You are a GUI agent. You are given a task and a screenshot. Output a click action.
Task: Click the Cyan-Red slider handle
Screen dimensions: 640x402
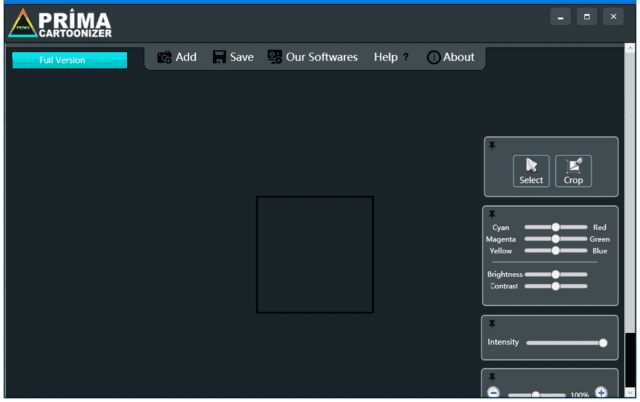tap(556, 227)
